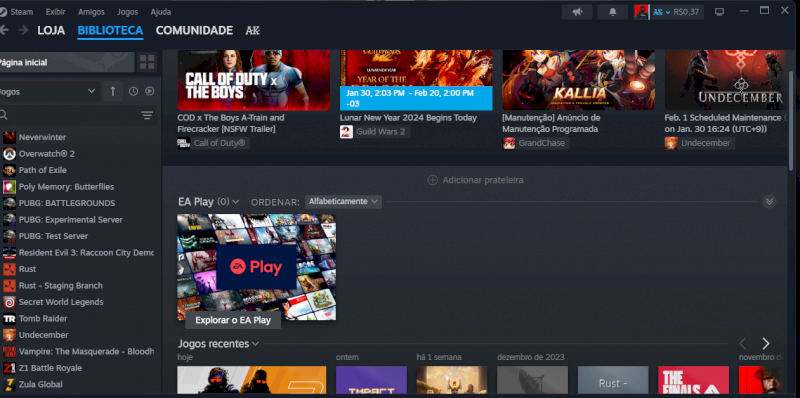Screen dimensions: 800x398
Task: Click the Secret World Legends icon
Action: click(x=9, y=302)
